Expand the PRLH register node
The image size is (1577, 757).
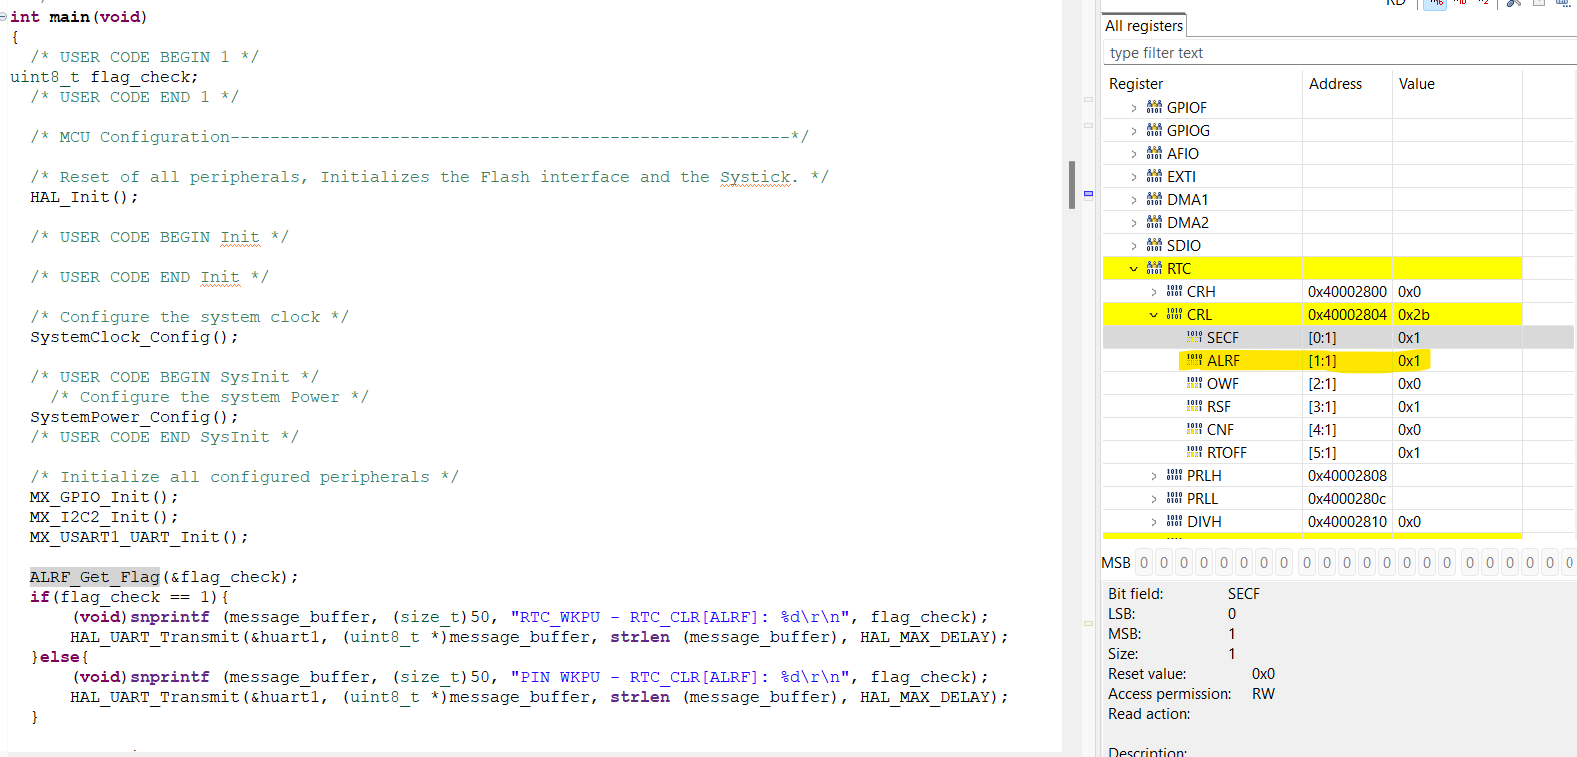click(x=1154, y=476)
